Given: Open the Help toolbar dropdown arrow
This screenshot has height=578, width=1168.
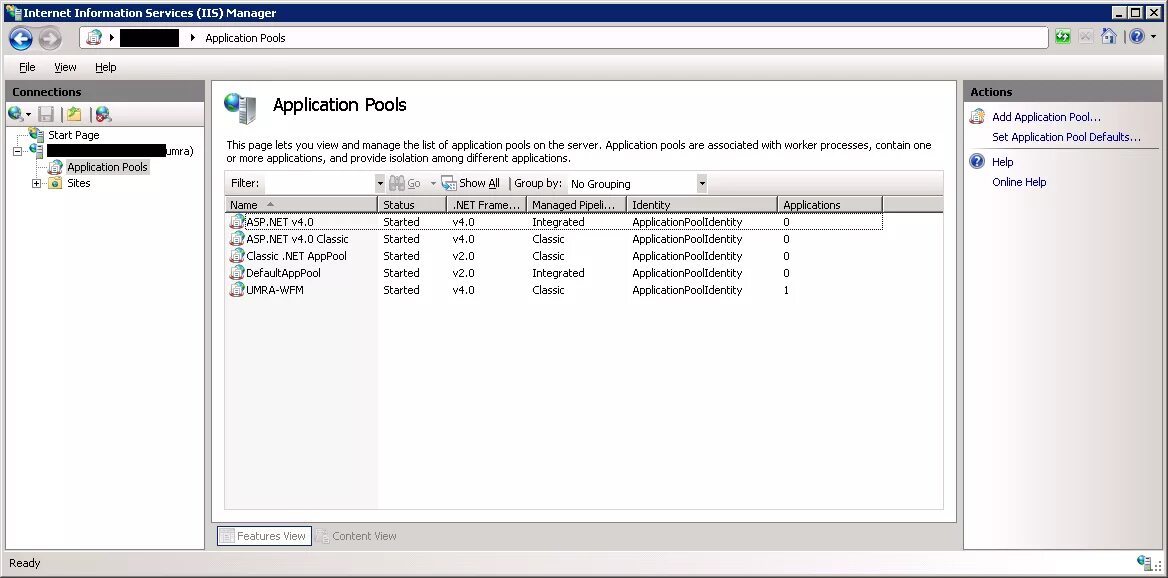Looking at the screenshot, I should point(1153,36).
